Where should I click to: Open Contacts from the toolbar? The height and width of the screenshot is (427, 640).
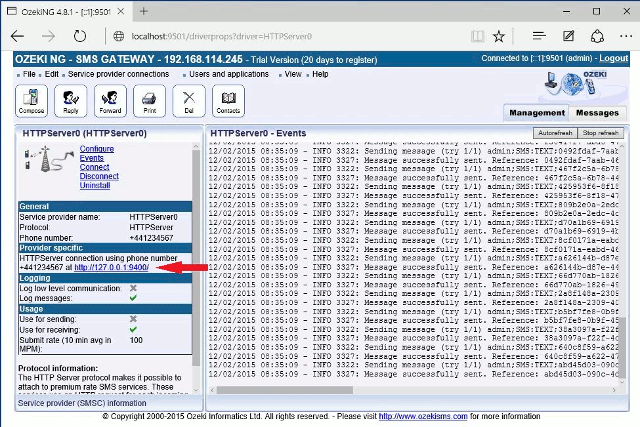point(228,101)
